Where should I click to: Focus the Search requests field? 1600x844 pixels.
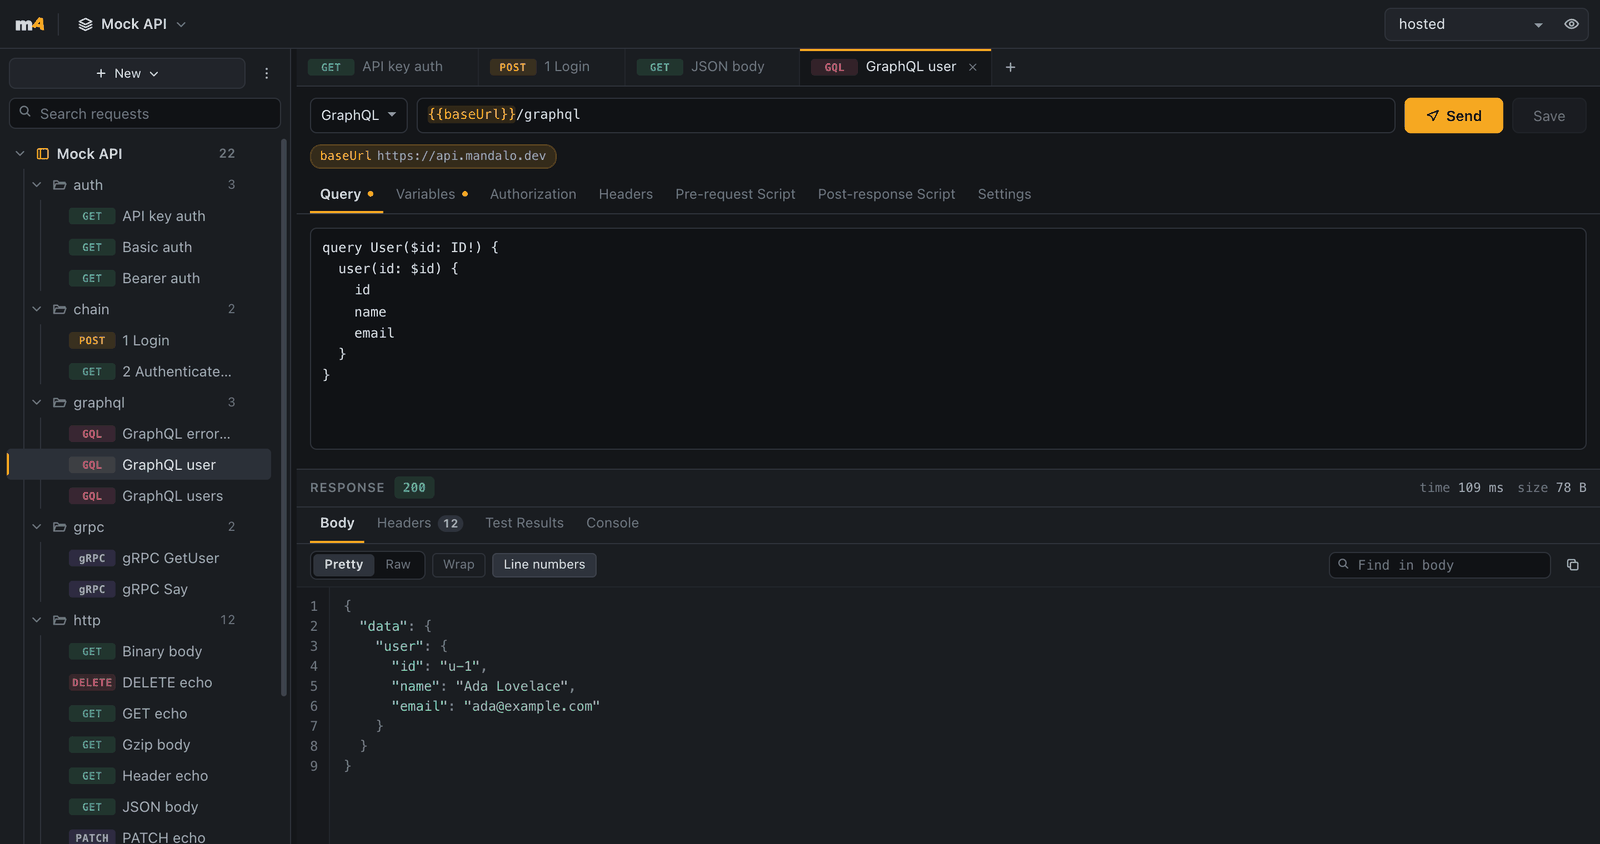145,113
